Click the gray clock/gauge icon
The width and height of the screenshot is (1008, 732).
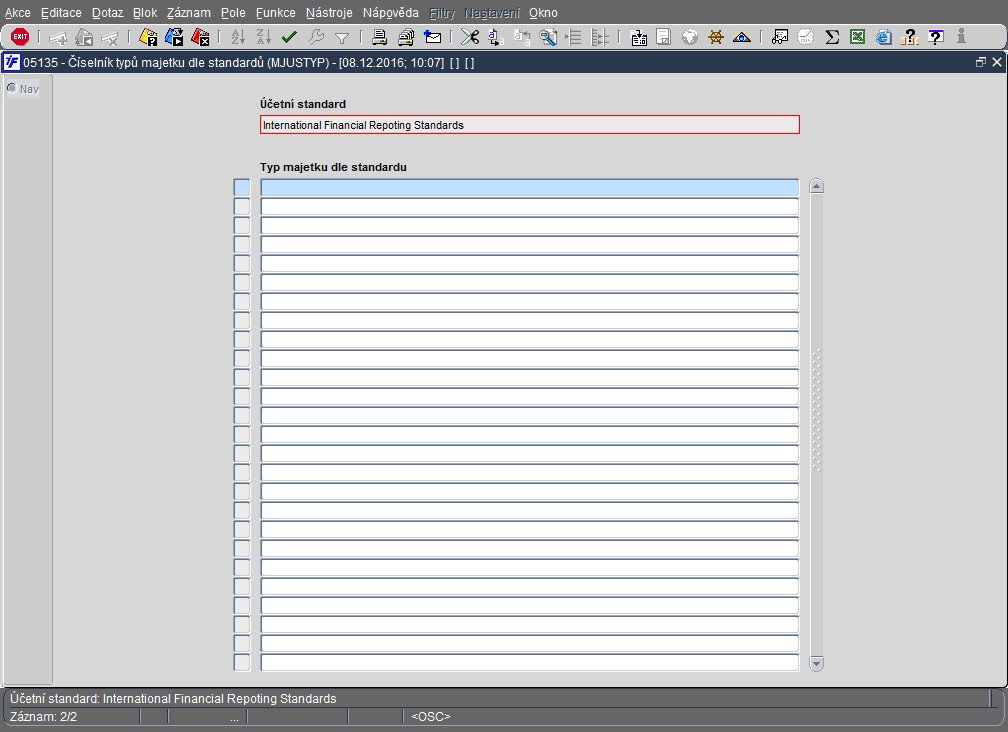(x=806, y=37)
